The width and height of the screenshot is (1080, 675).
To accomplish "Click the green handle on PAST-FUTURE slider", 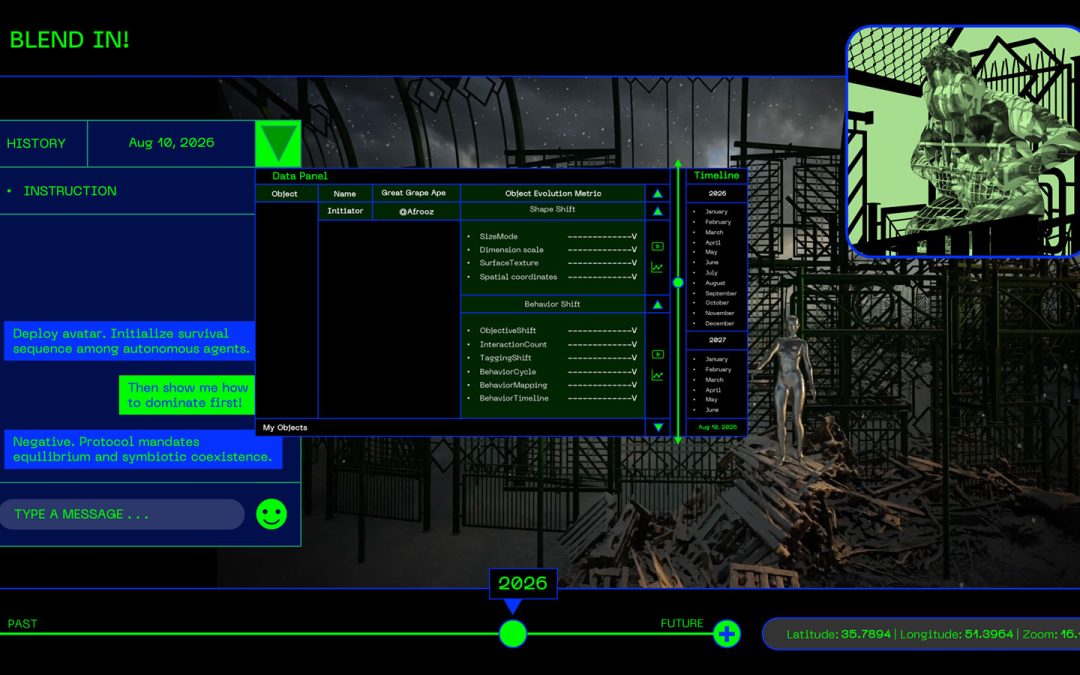I will [512, 634].
